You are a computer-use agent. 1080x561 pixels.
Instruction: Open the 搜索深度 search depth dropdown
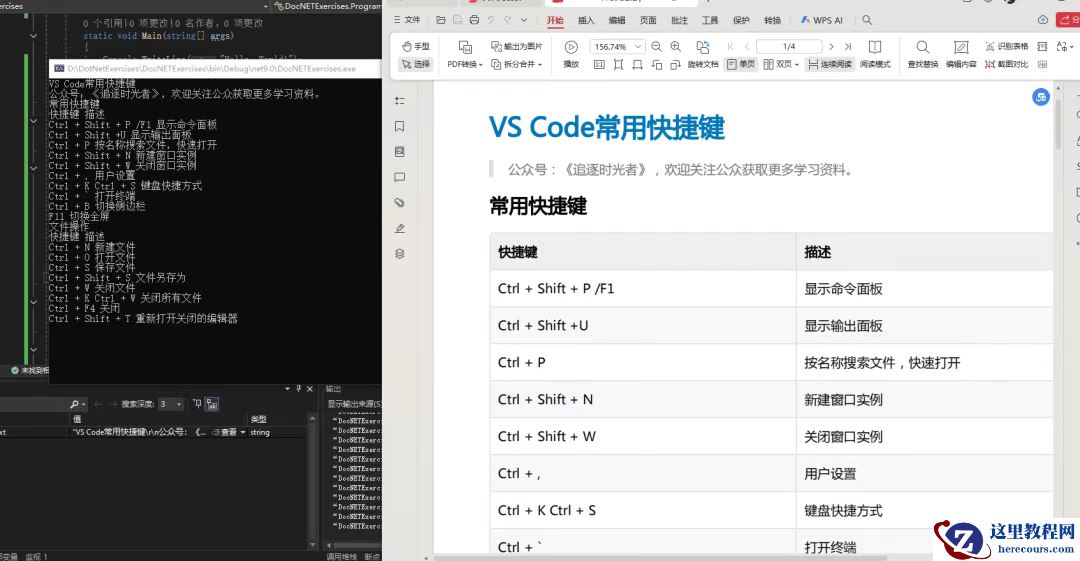(x=178, y=404)
